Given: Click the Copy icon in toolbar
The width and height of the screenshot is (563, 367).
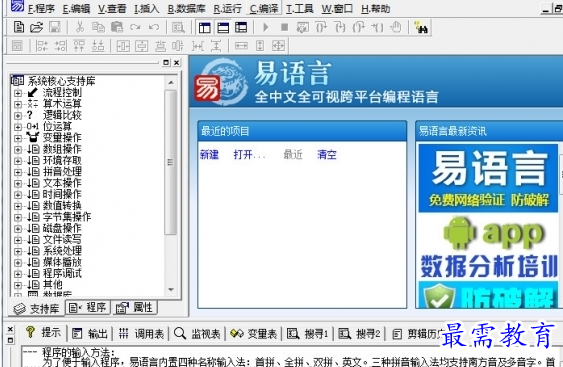Looking at the screenshot, I should coord(98,27).
